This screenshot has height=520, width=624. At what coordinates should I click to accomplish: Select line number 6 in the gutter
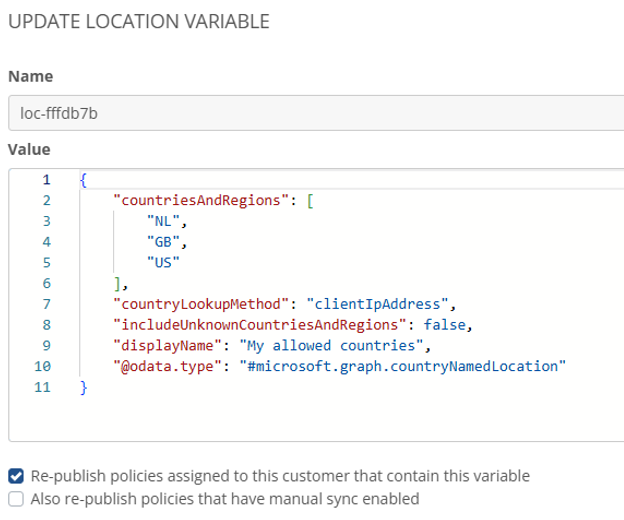point(45,283)
